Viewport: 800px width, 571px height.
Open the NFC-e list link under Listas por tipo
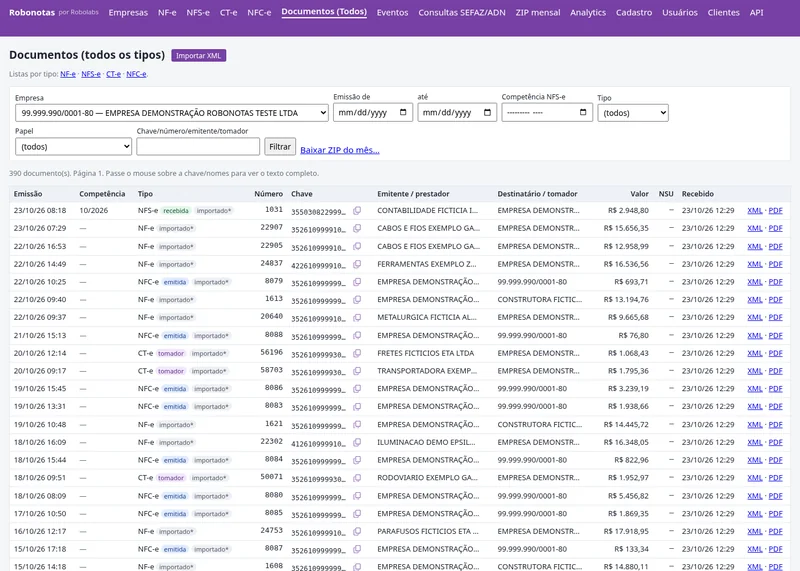pos(136,74)
